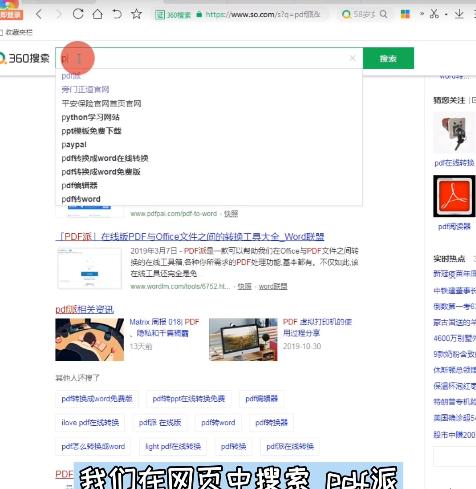Open result title 「PDF派」在线版PDF与Office文件
The width and height of the screenshot is (476, 489).
tap(190, 237)
